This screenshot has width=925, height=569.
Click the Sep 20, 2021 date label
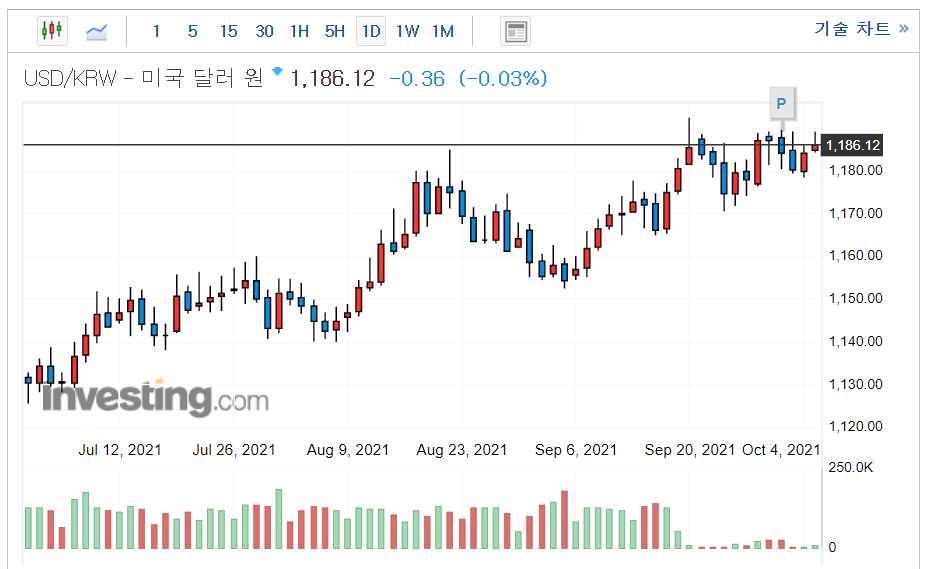tap(690, 450)
